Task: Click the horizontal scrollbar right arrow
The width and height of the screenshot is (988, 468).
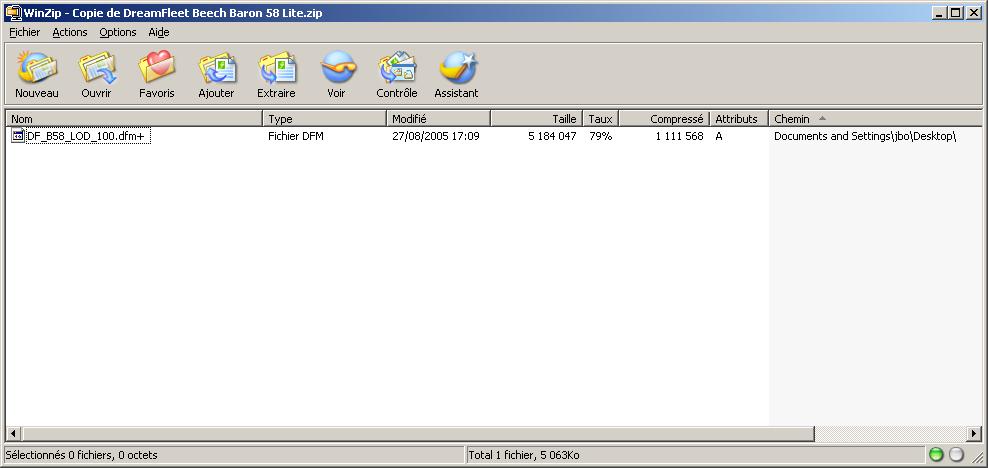Action: tap(974, 434)
